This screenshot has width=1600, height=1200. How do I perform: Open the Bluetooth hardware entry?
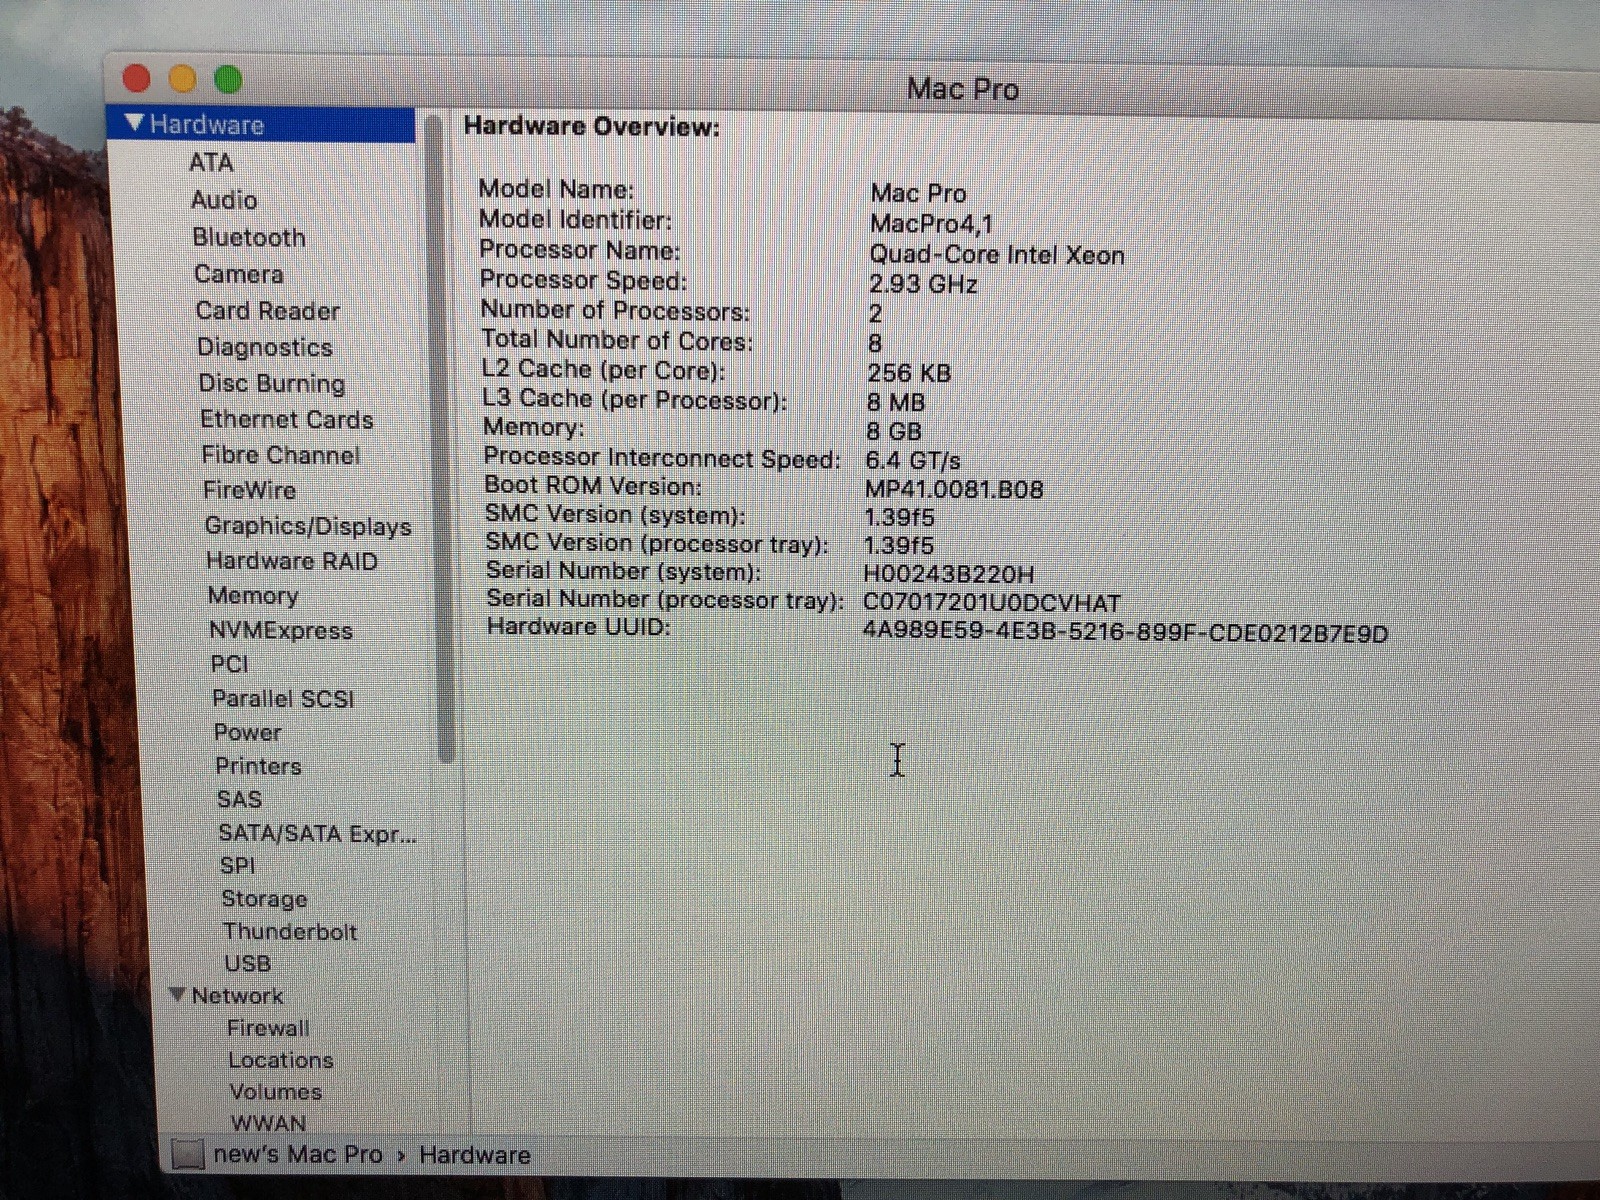pos(249,237)
